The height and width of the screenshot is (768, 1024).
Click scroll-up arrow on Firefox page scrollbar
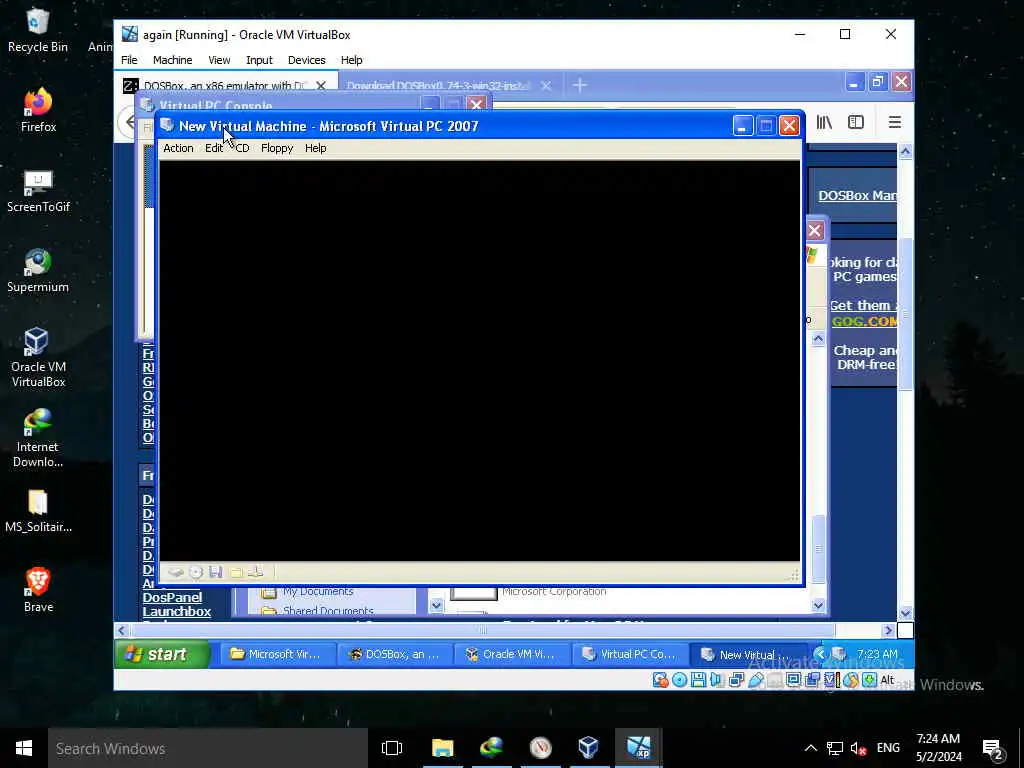click(x=905, y=152)
